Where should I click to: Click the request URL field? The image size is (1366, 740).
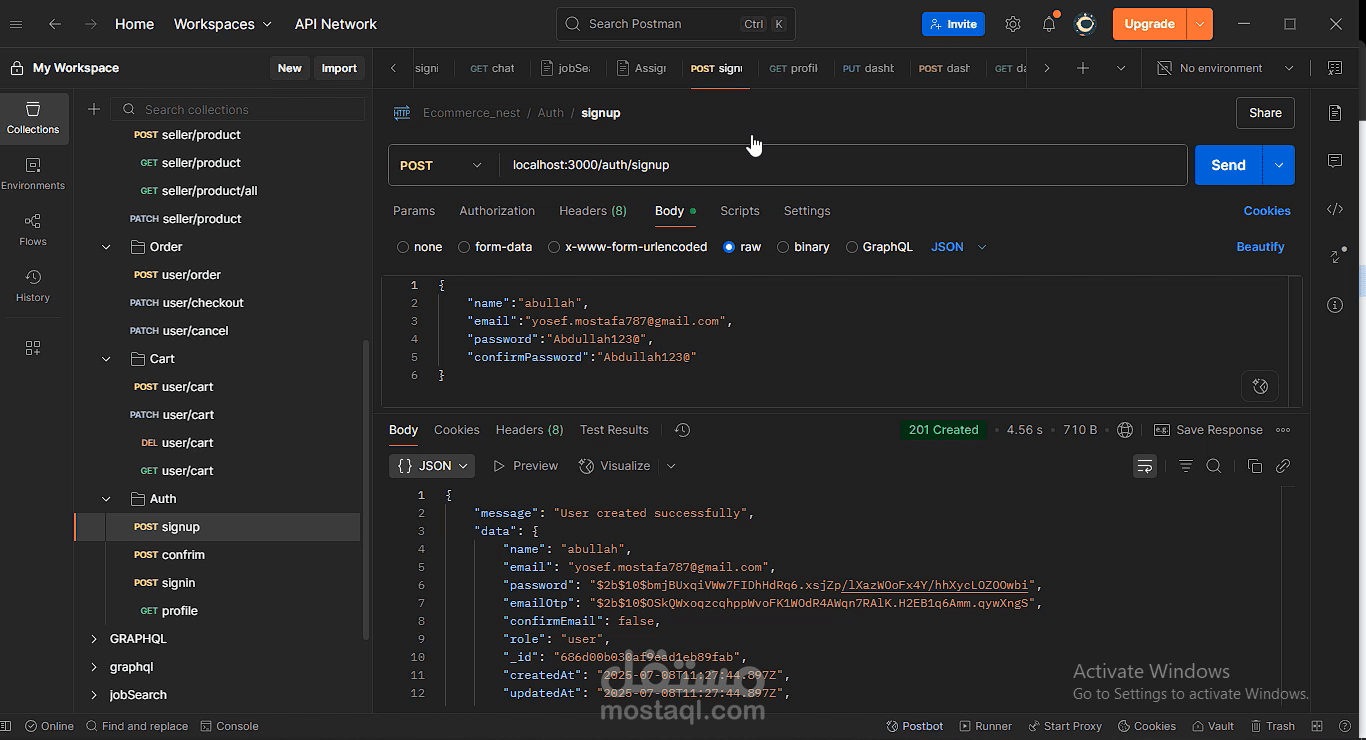843,165
